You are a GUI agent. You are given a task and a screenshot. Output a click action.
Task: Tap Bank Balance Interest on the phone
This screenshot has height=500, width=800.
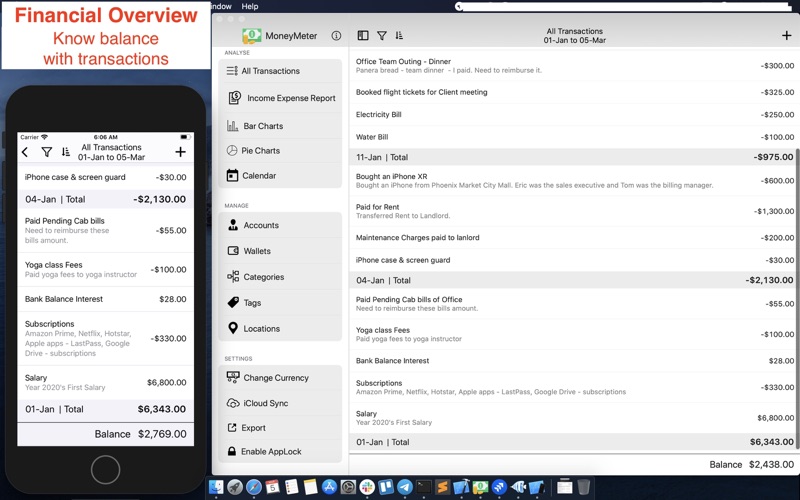pos(106,299)
